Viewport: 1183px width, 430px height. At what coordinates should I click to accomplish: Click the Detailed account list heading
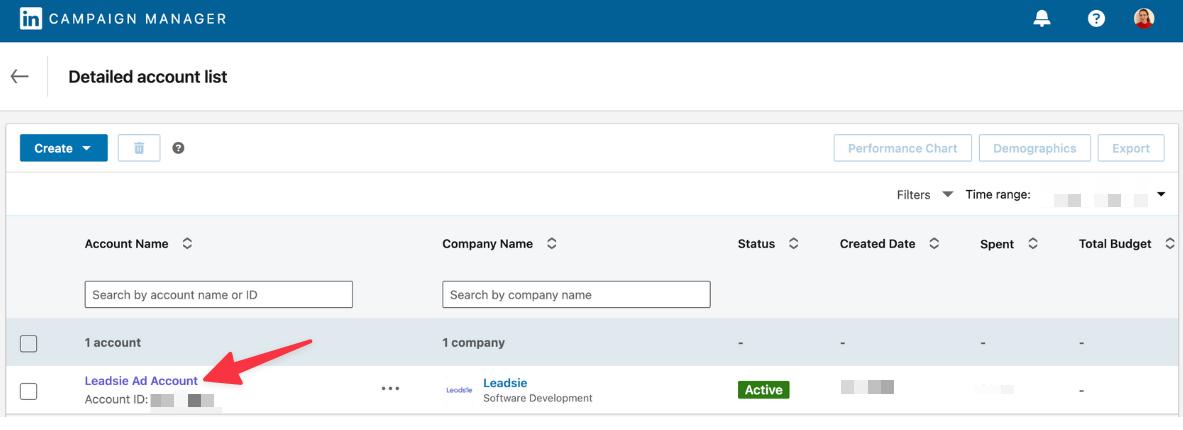pos(148,76)
